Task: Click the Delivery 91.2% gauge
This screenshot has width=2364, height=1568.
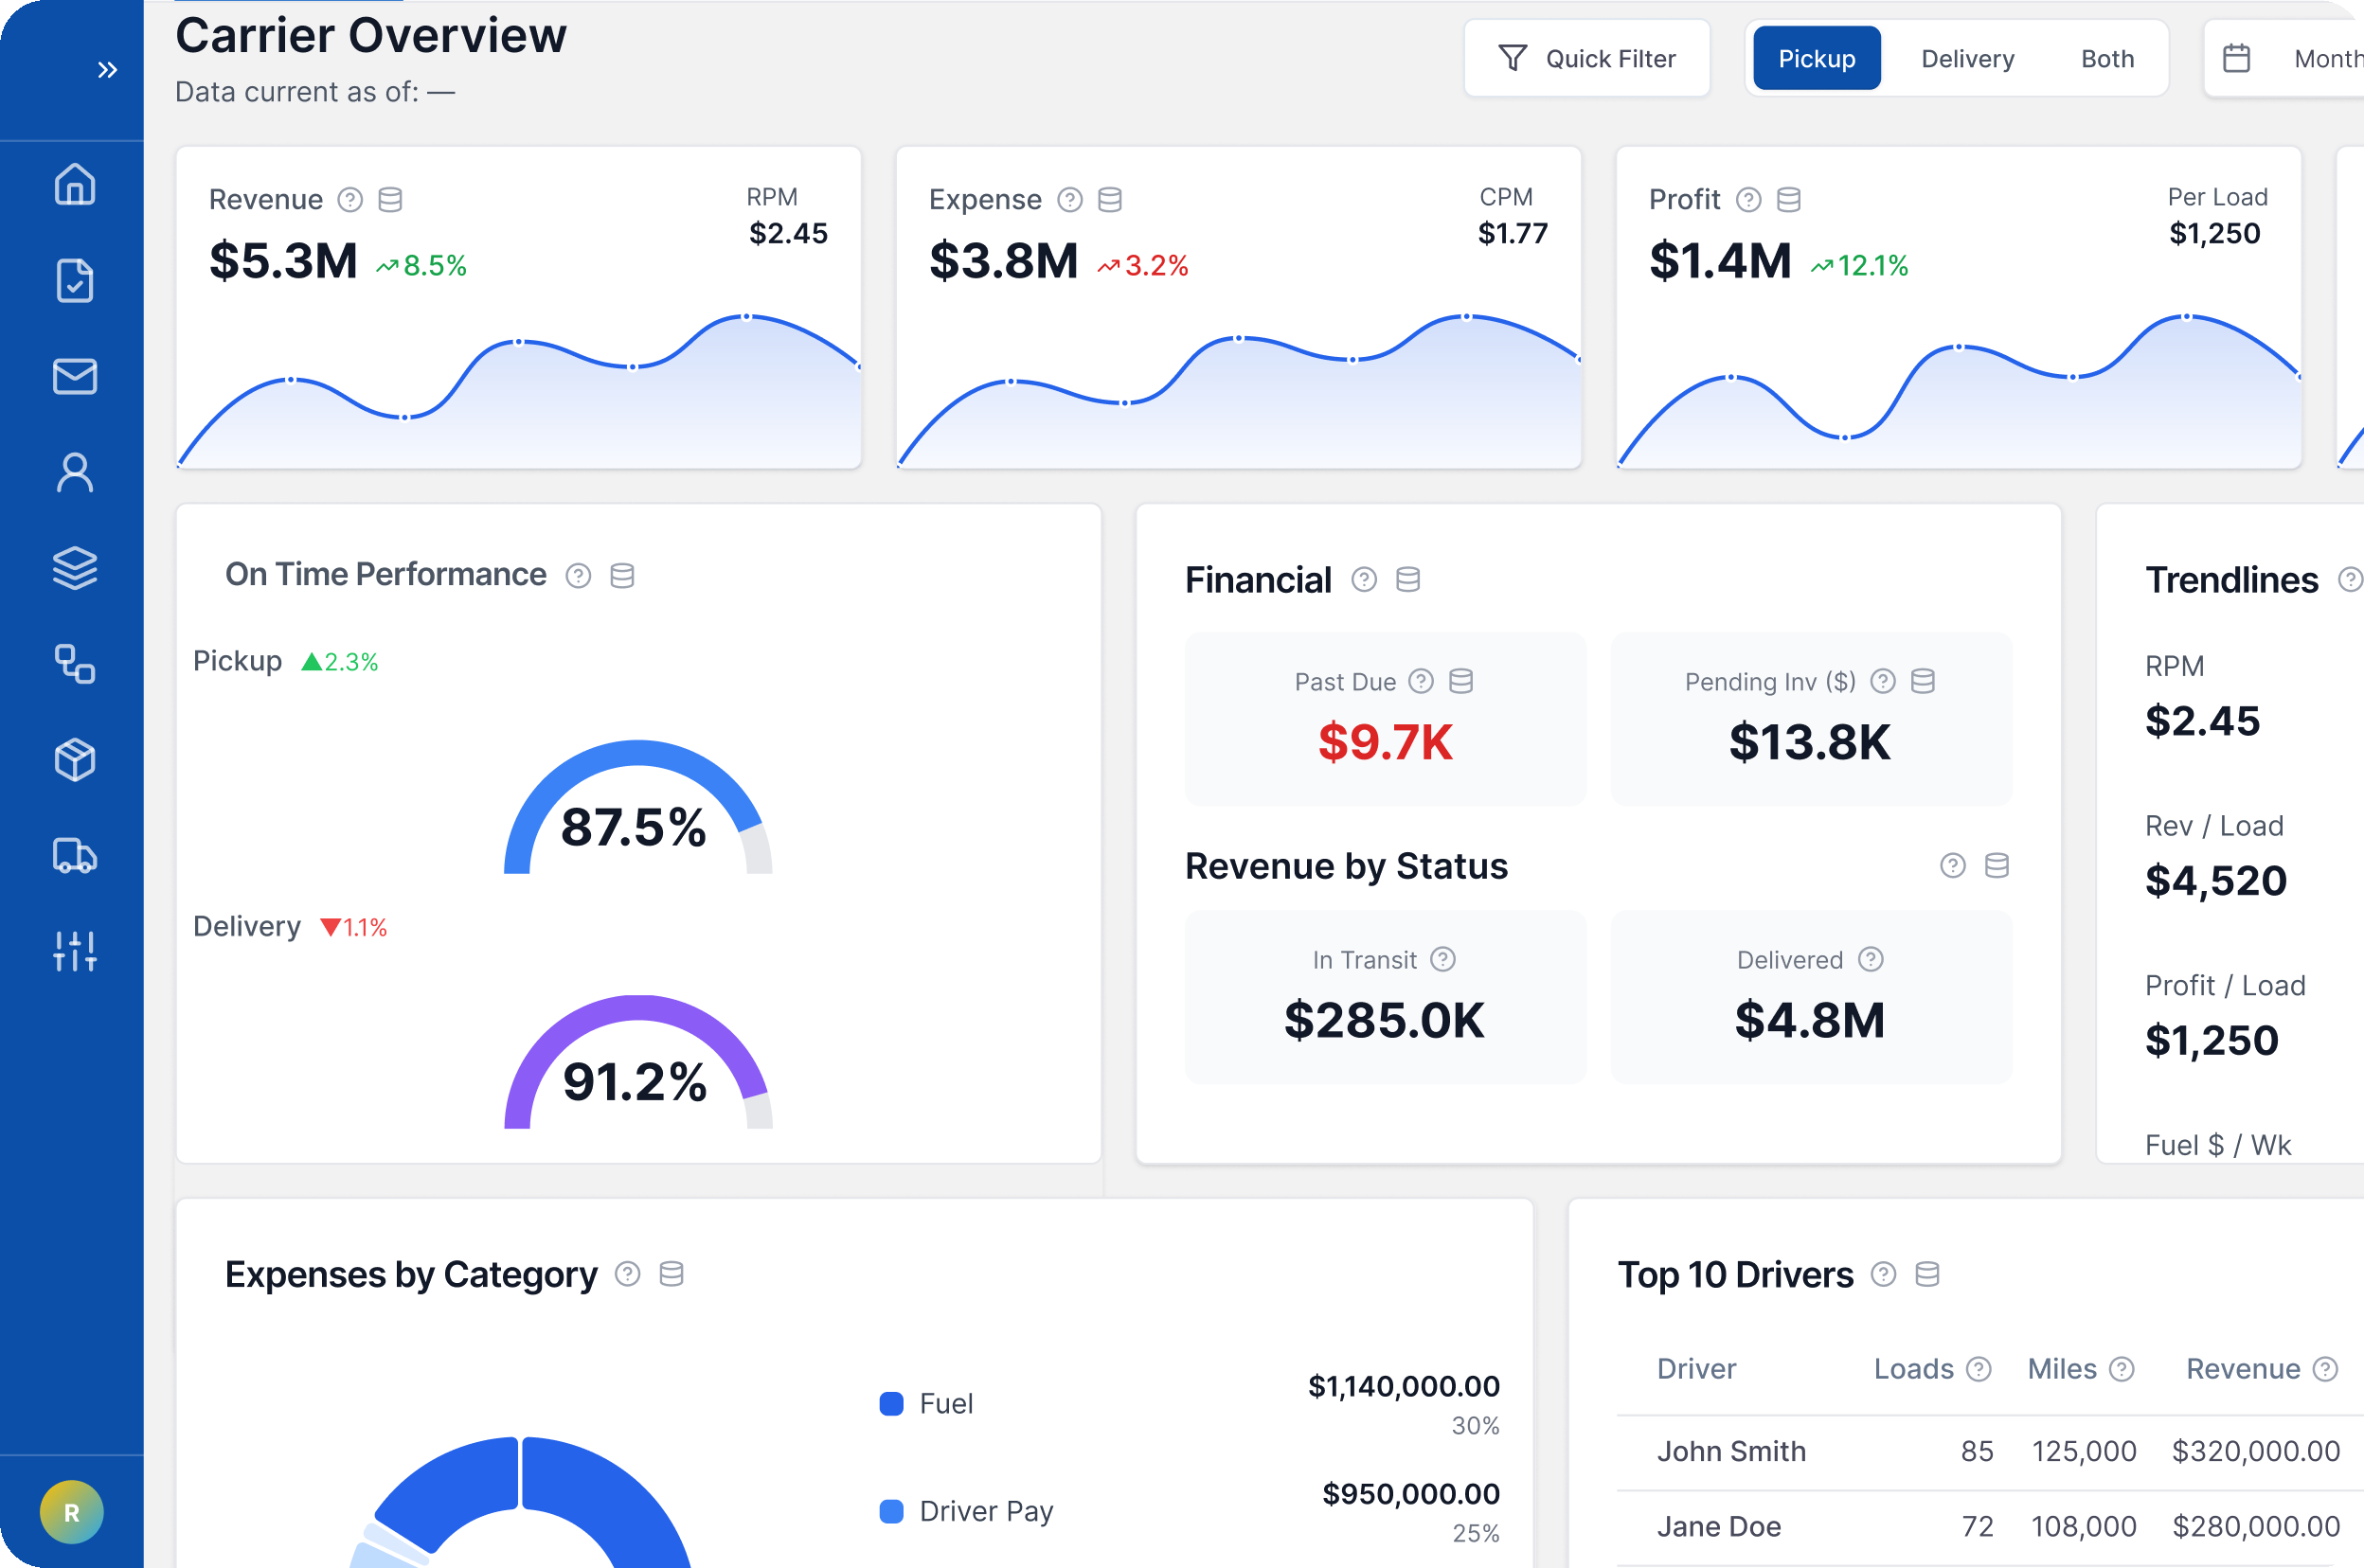Action: coord(637,1063)
